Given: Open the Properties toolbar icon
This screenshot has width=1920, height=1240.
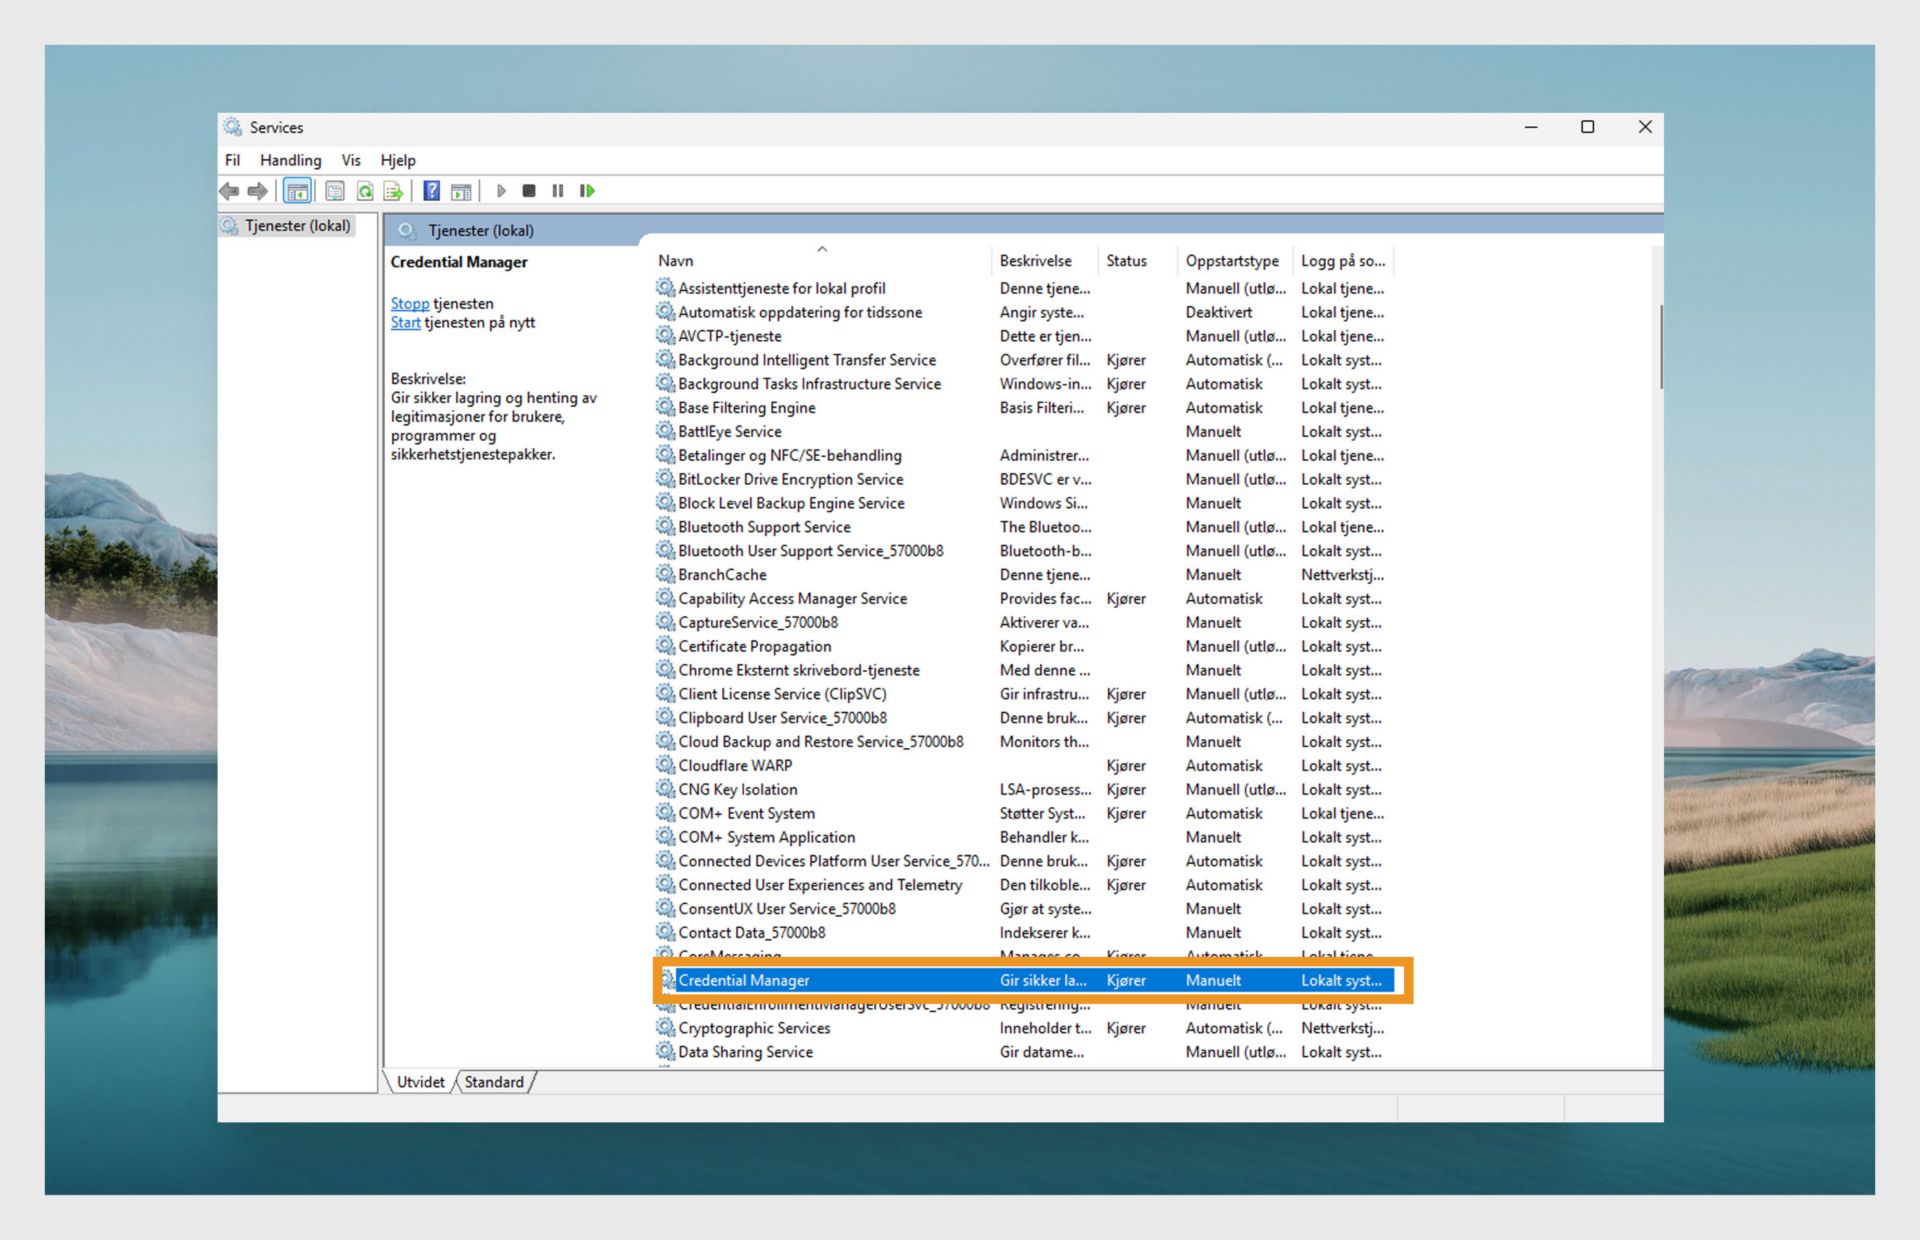Looking at the screenshot, I should tap(335, 191).
